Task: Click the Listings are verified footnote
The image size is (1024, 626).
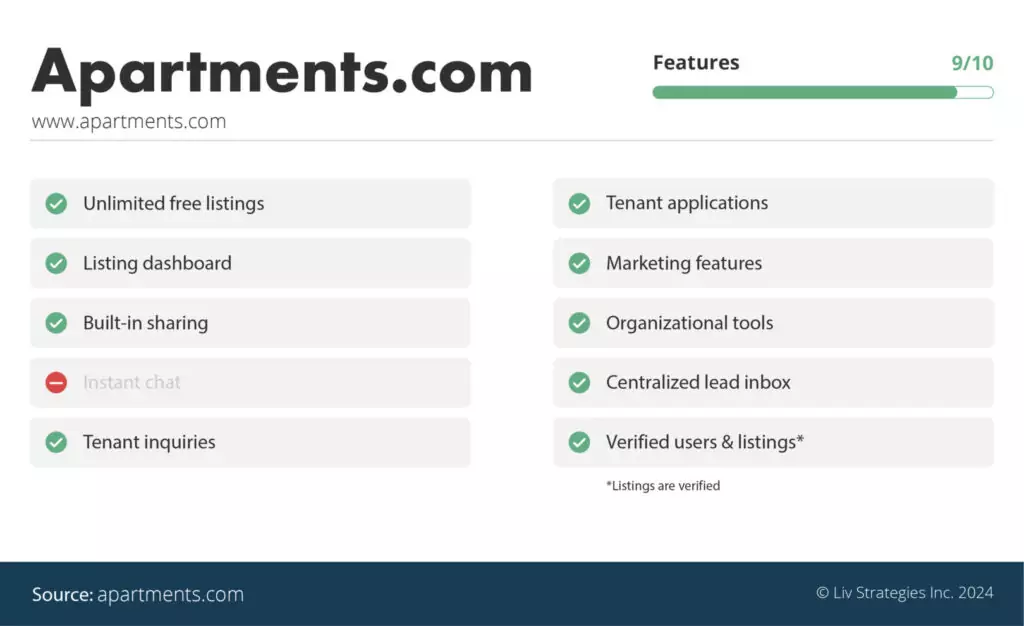Action: pyautogui.click(x=663, y=486)
